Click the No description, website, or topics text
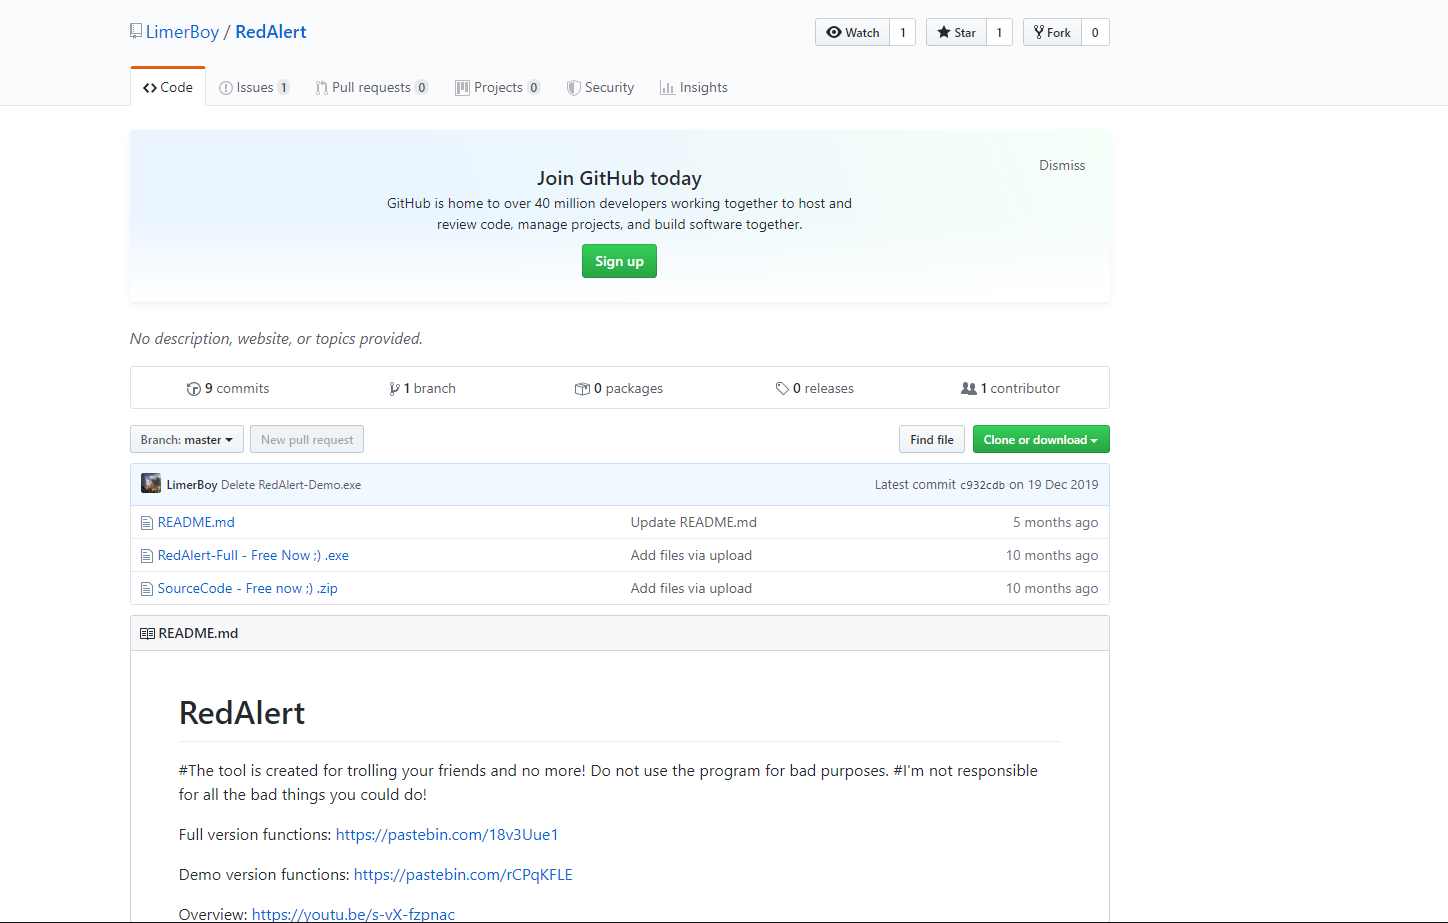1448x923 pixels. 276,339
